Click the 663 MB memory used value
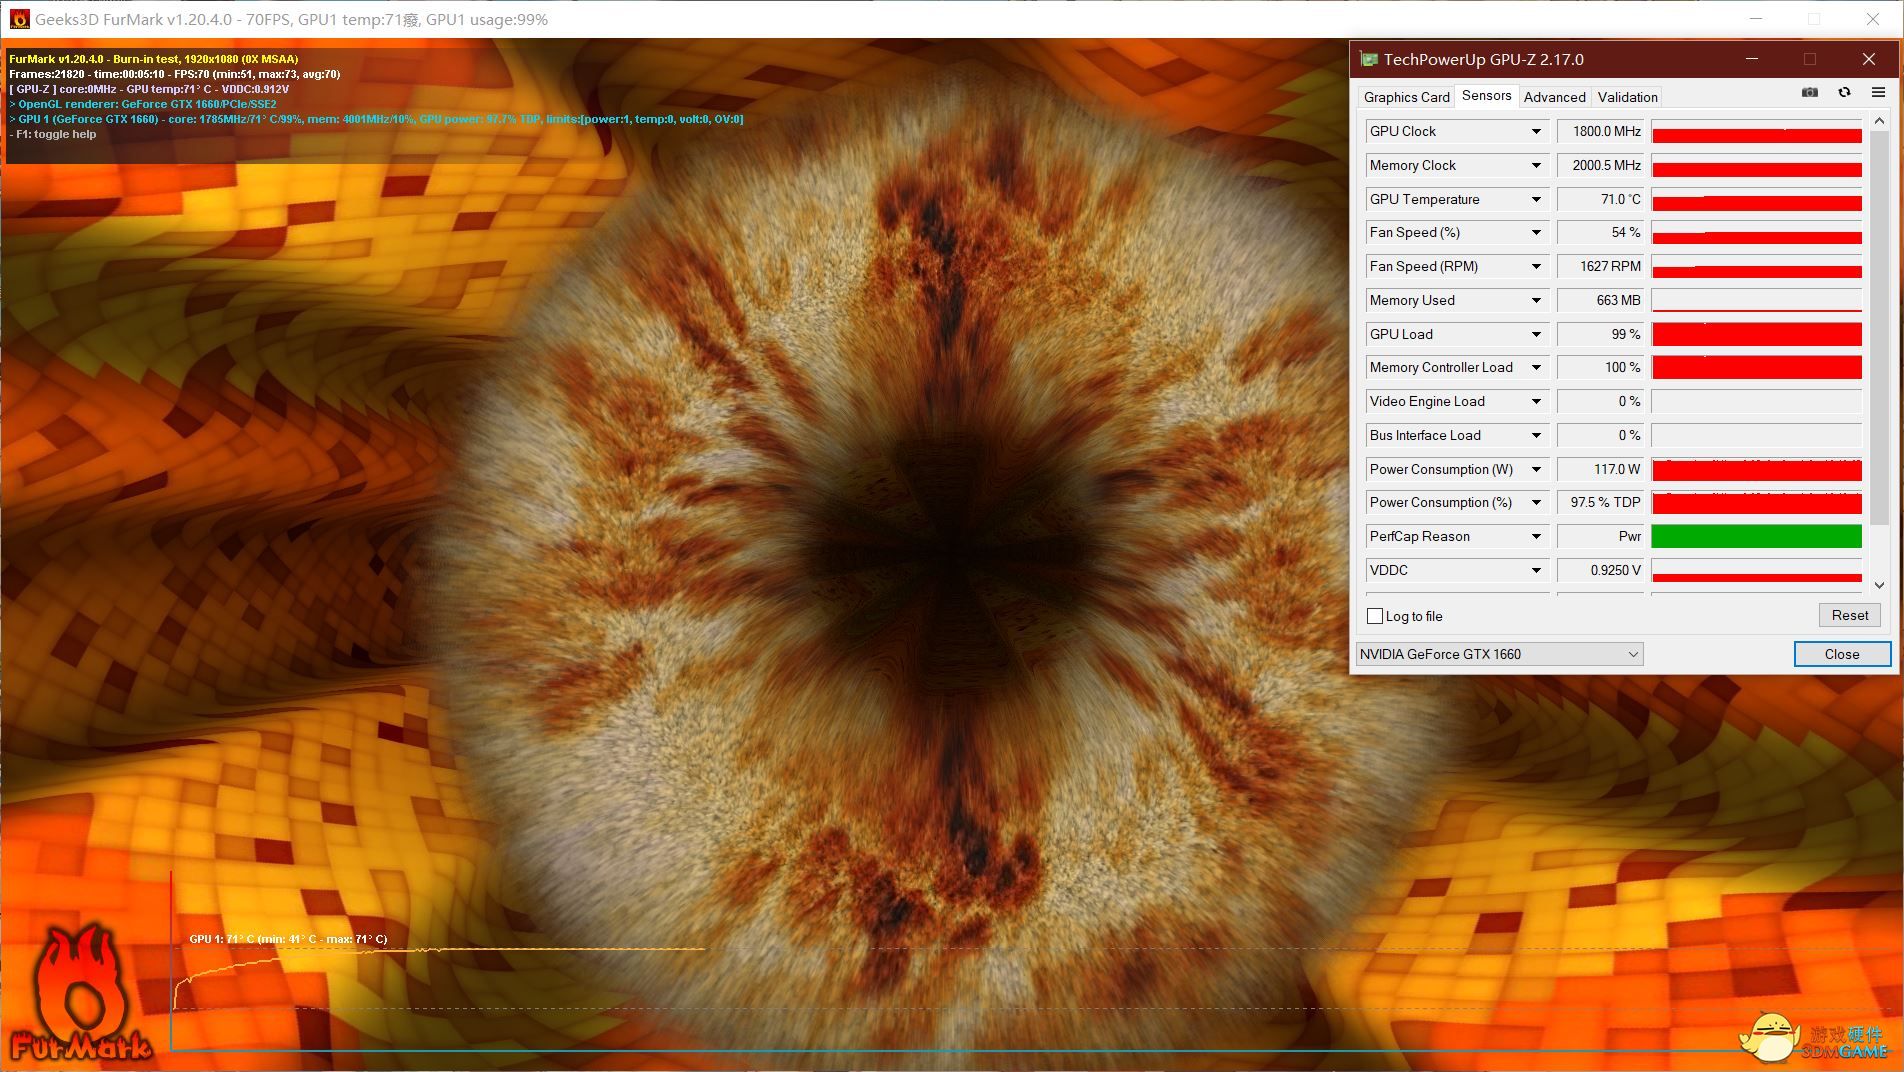Screen dimensions: 1904x1072 click(x=1600, y=300)
